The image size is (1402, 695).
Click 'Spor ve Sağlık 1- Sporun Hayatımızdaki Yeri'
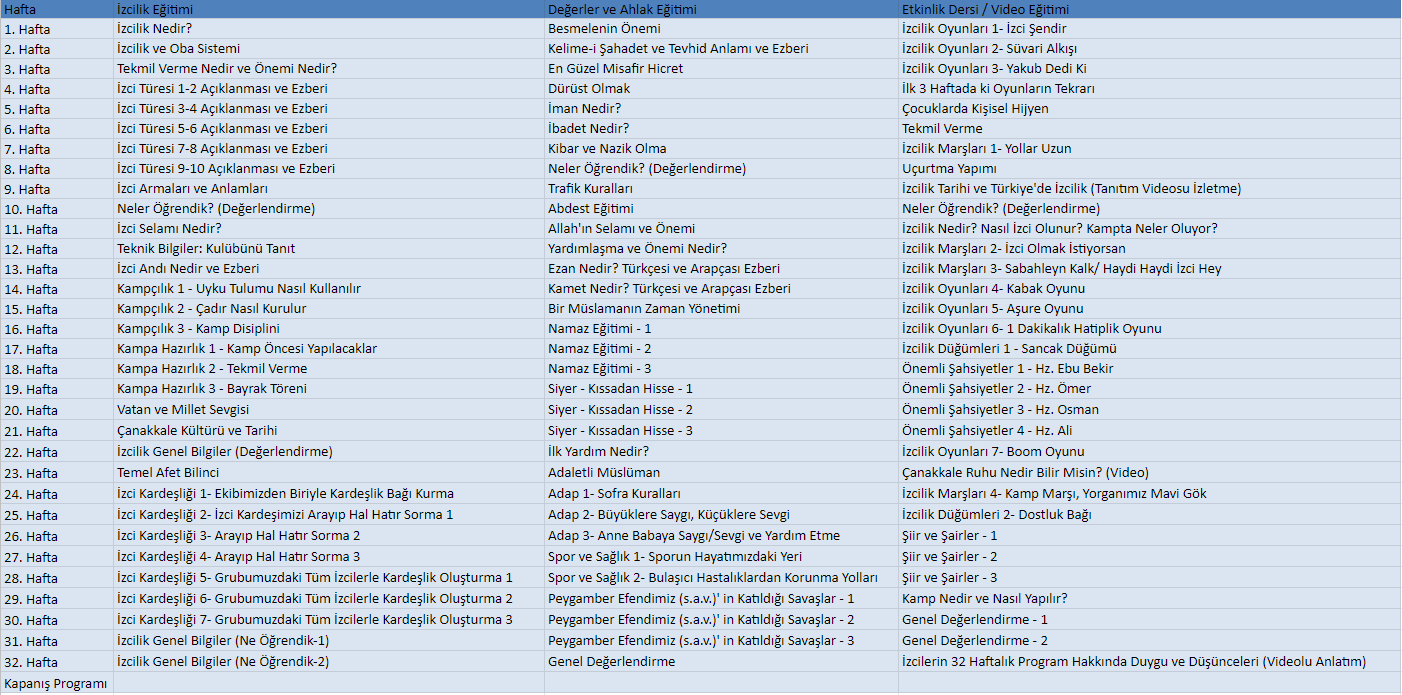click(x=721, y=557)
